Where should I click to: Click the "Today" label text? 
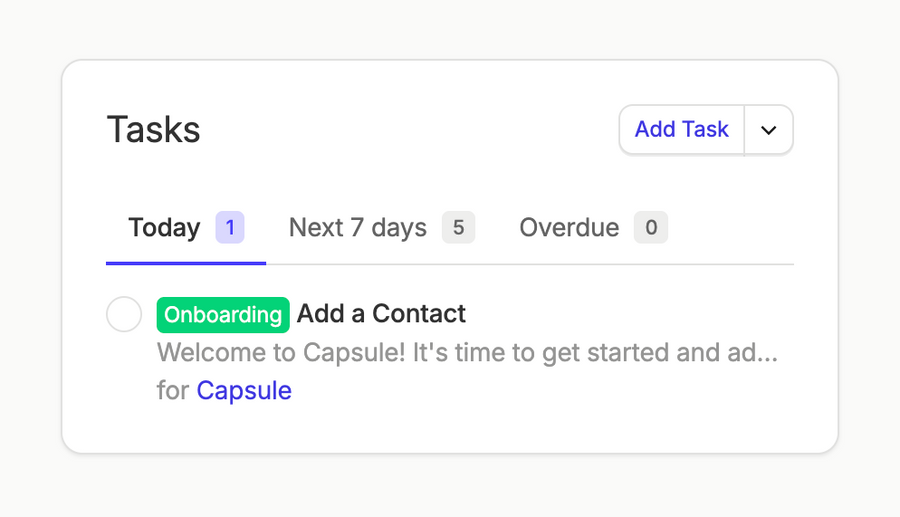coord(164,228)
